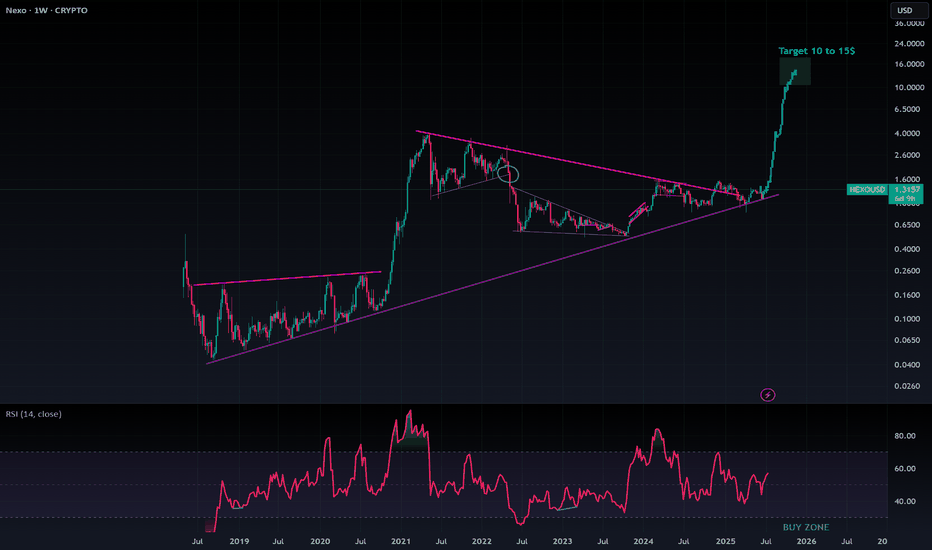932x550 pixels.
Task: Click the 2021 label on time axis
Action: 400,541
